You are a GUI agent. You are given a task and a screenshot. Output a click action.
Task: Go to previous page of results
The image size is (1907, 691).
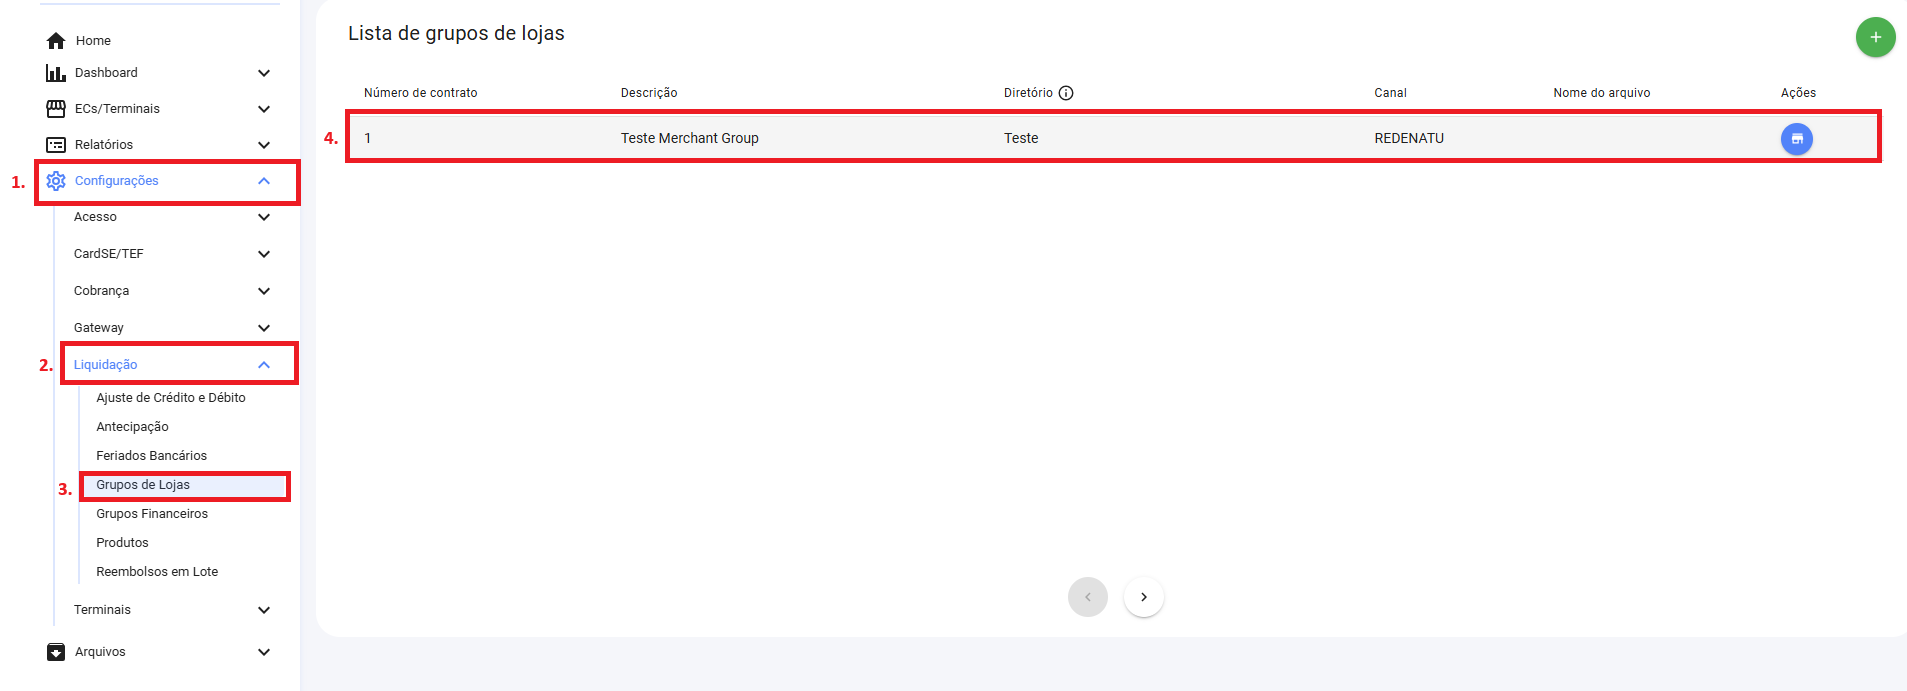[x=1087, y=597]
